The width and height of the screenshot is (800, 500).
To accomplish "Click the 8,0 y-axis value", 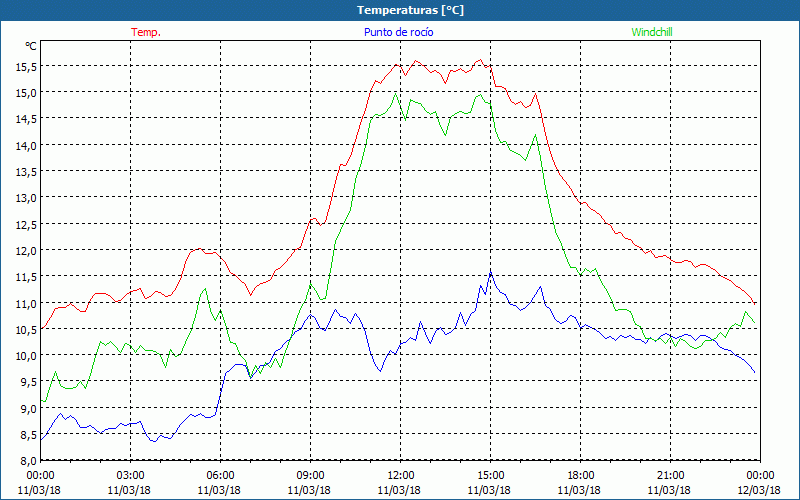I will 28,461.
